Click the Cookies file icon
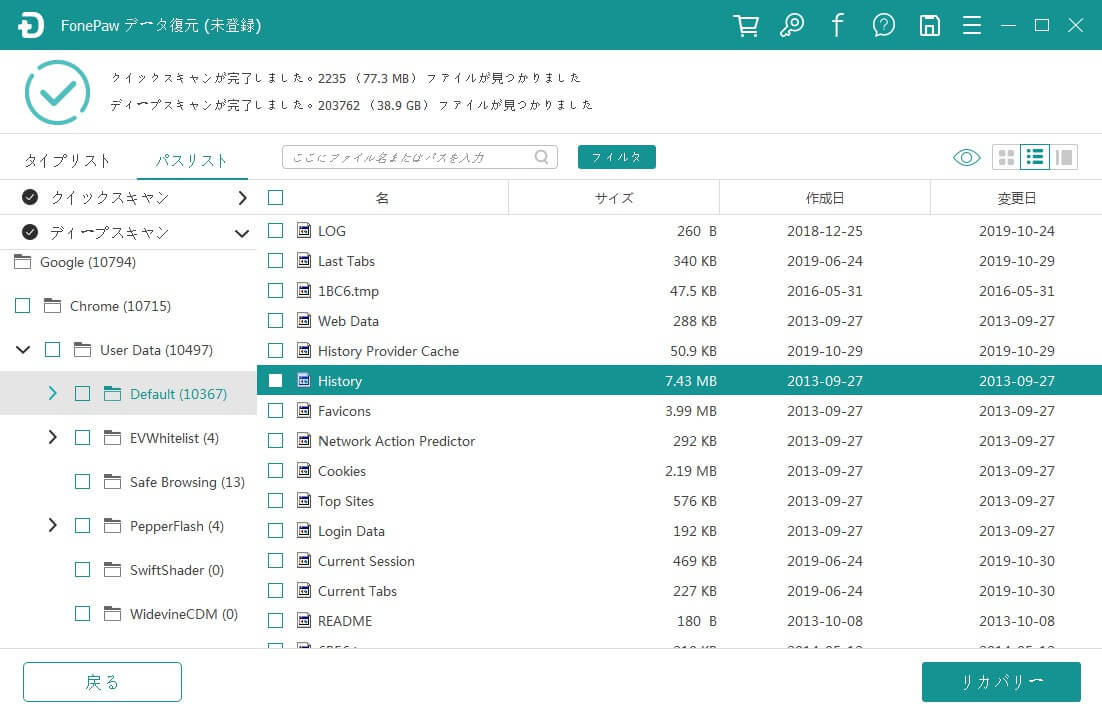1102x722 pixels. pyautogui.click(x=304, y=470)
